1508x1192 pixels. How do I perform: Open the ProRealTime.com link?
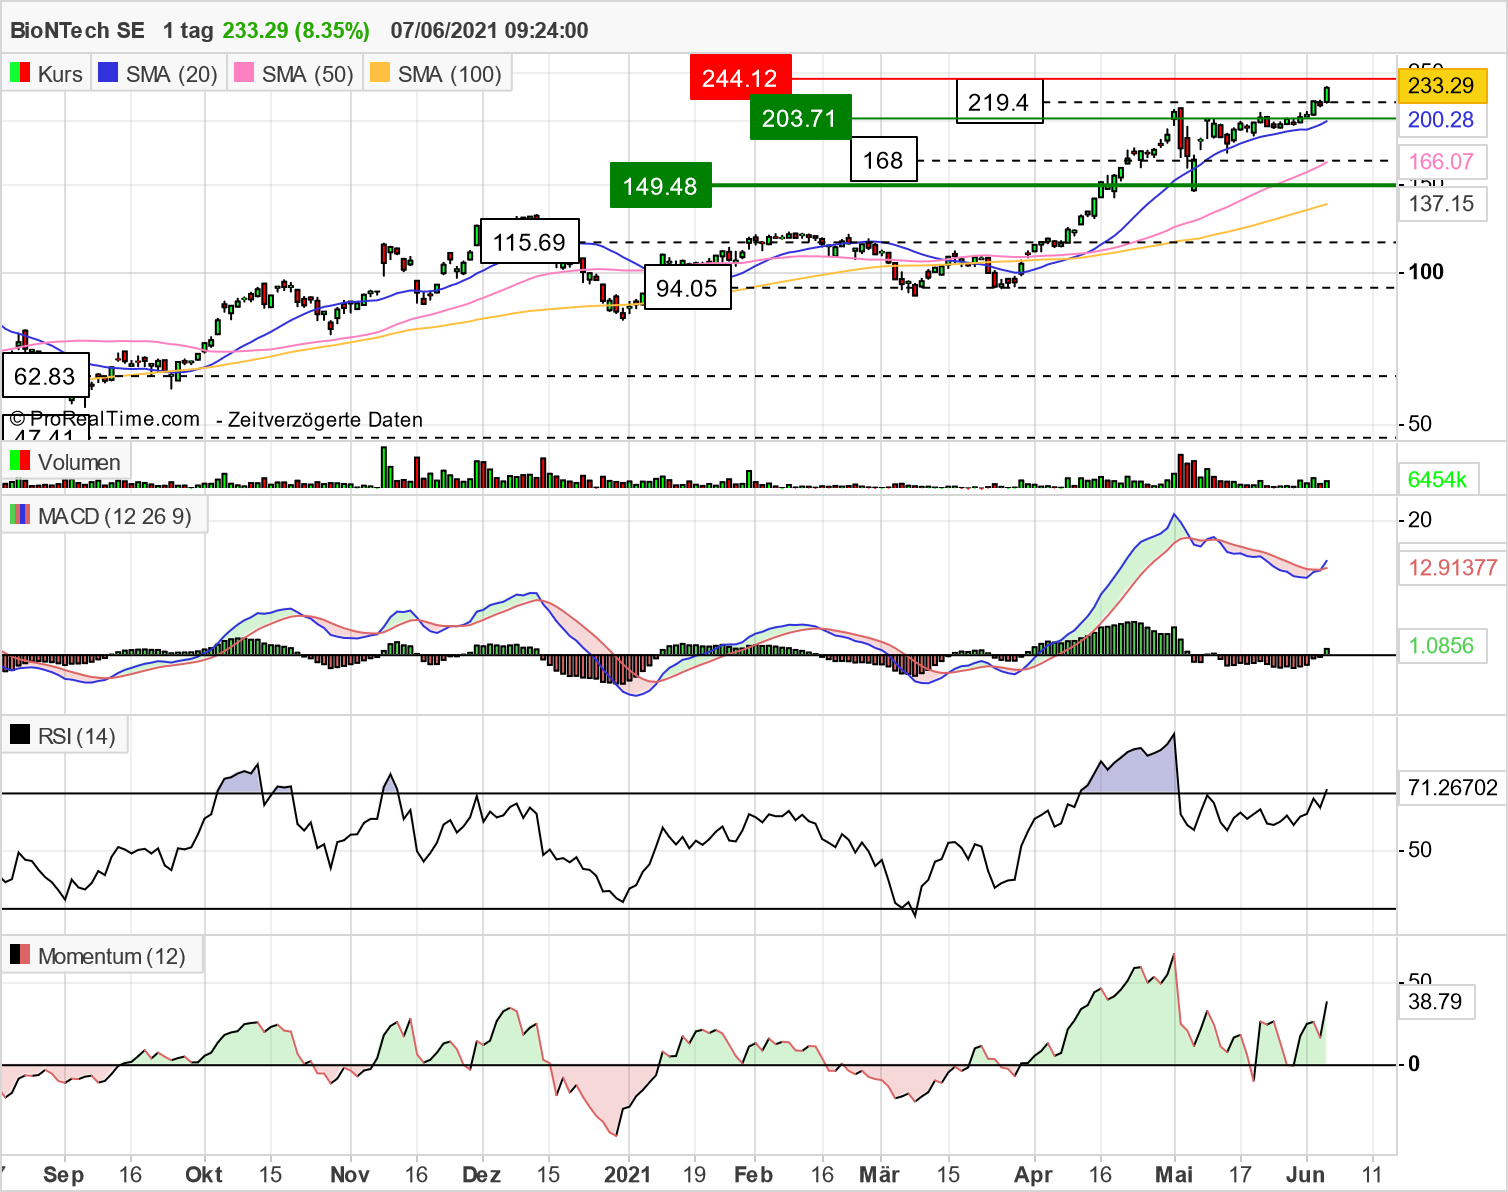pos(103,420)
